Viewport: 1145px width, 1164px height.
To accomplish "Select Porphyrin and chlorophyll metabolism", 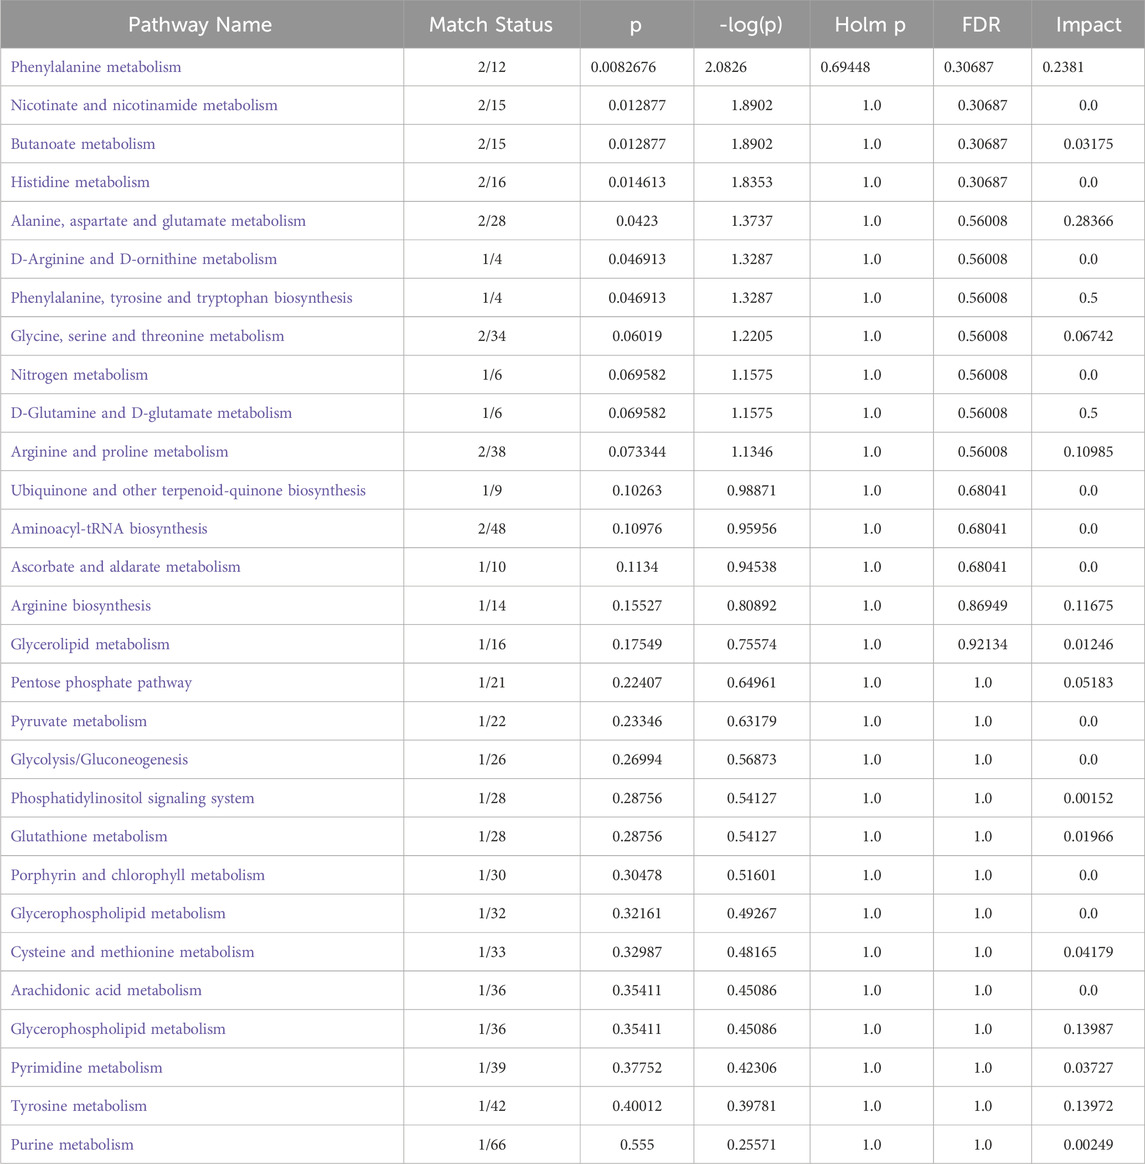I will click(x=138, y=875).
